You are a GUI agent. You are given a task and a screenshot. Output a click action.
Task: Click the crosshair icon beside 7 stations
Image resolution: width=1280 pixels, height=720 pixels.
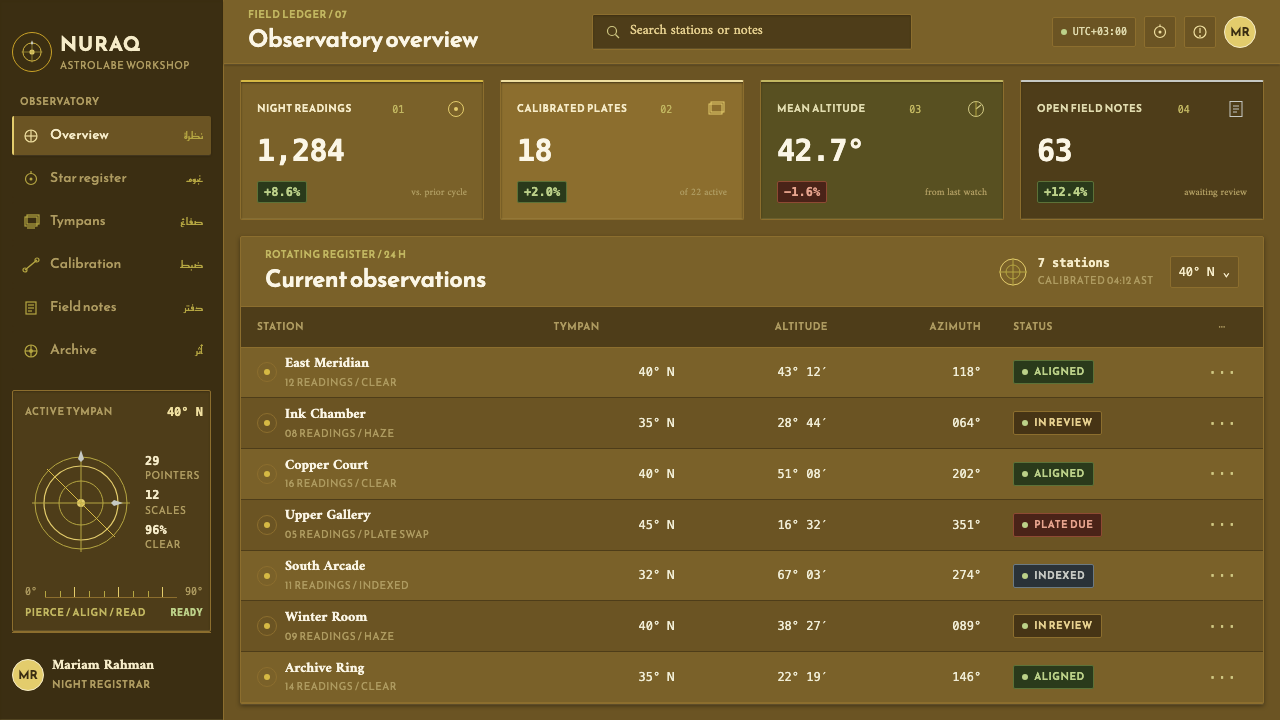coord(1013,272)
